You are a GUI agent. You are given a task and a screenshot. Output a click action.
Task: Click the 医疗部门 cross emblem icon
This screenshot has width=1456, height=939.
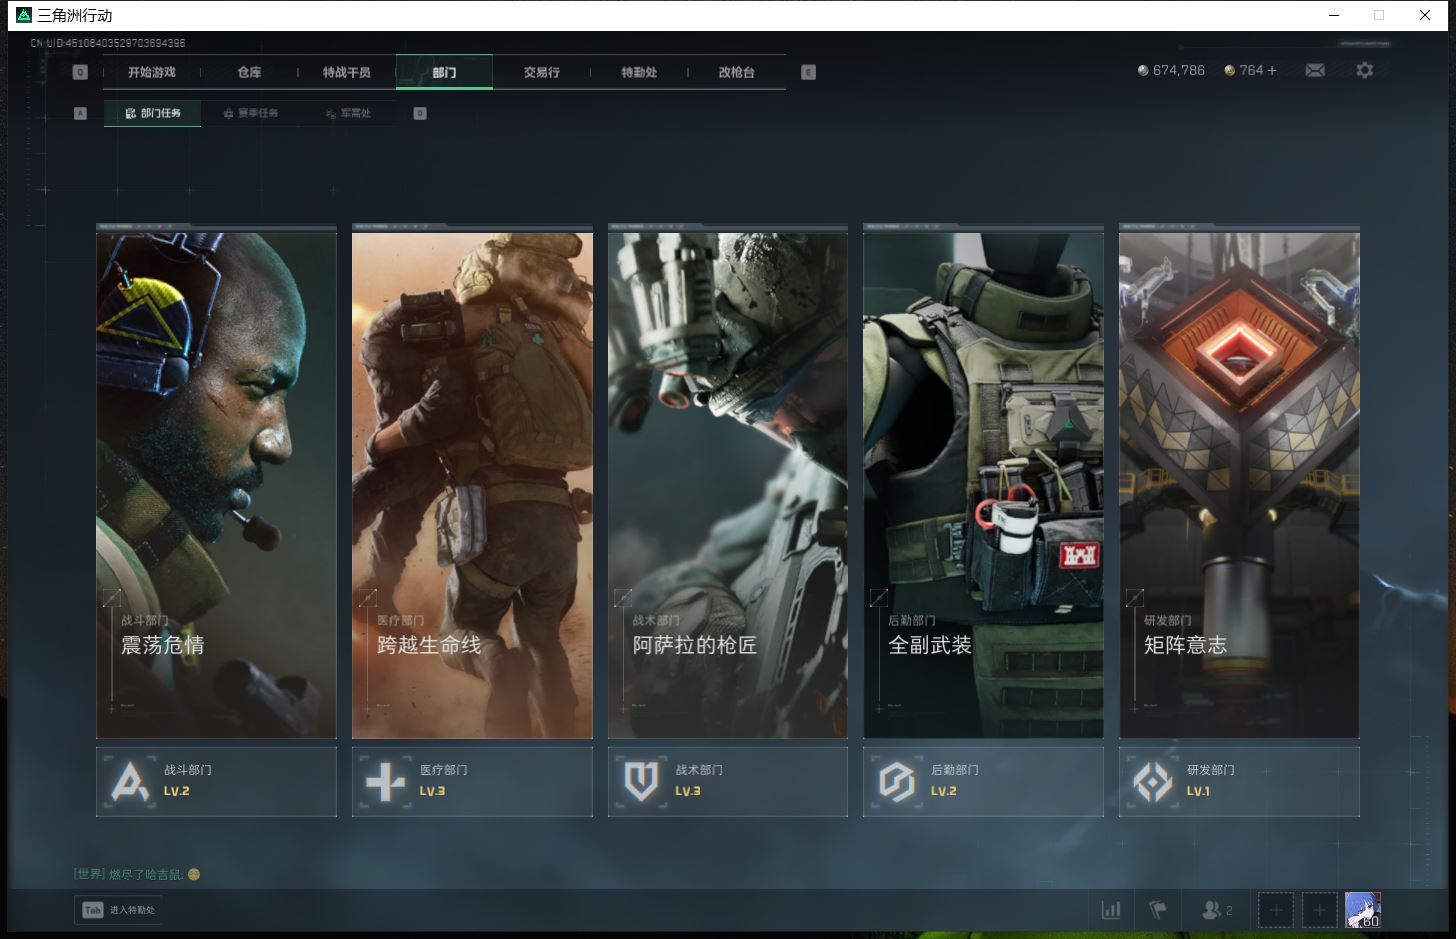click(x=386, y=782)
